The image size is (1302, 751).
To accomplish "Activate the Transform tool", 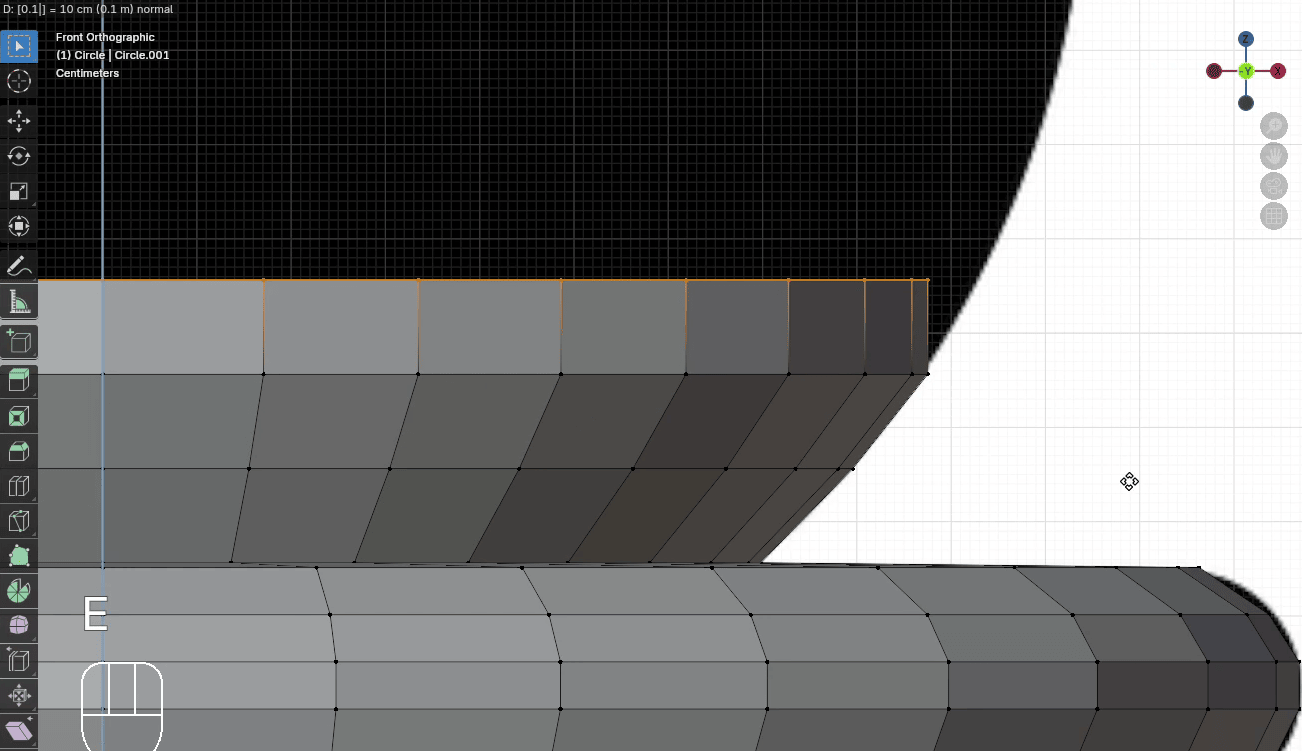I will 19,226.
